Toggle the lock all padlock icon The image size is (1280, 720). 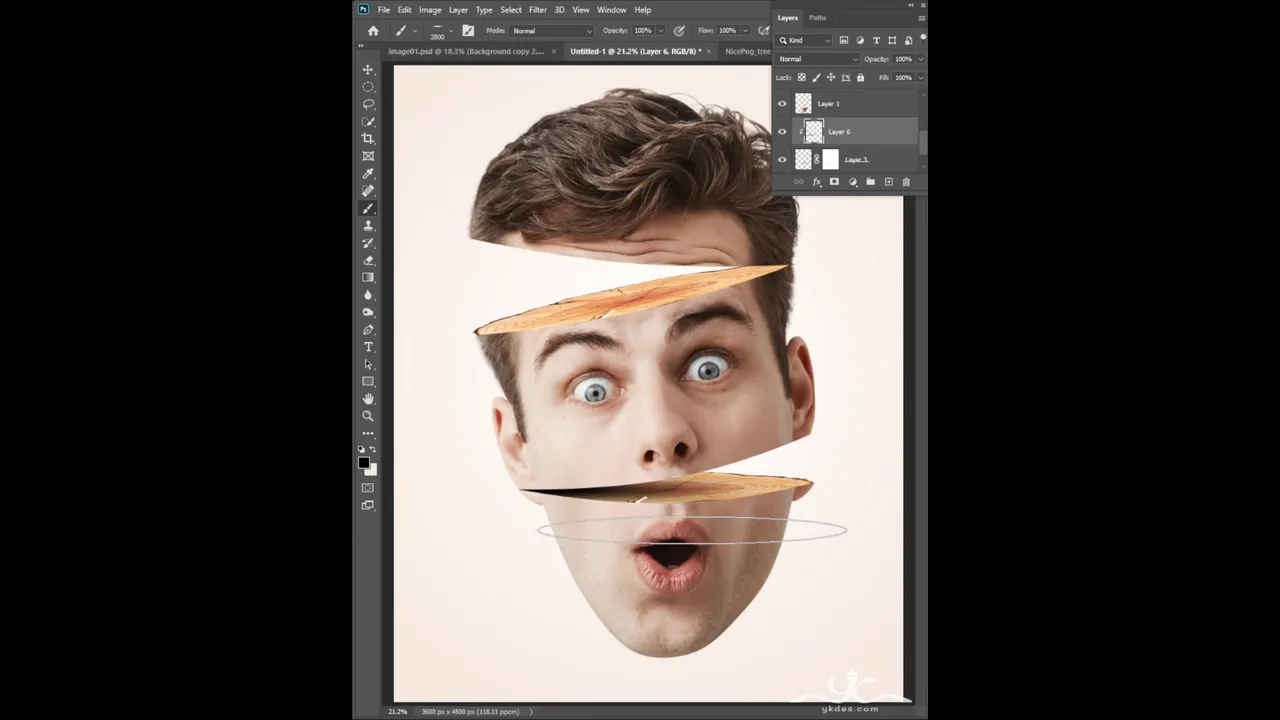[860, 77]
